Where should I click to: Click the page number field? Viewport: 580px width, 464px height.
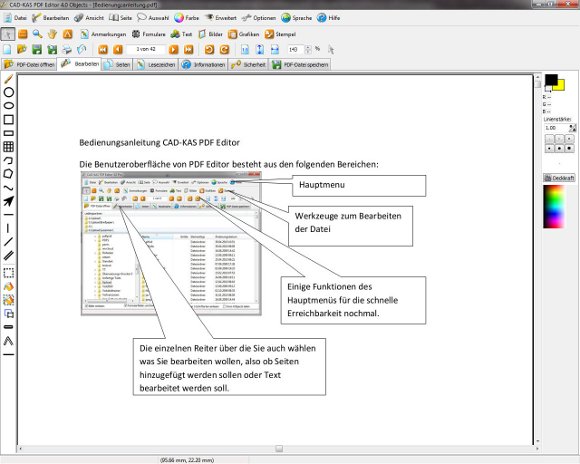(x=146, y=49)
